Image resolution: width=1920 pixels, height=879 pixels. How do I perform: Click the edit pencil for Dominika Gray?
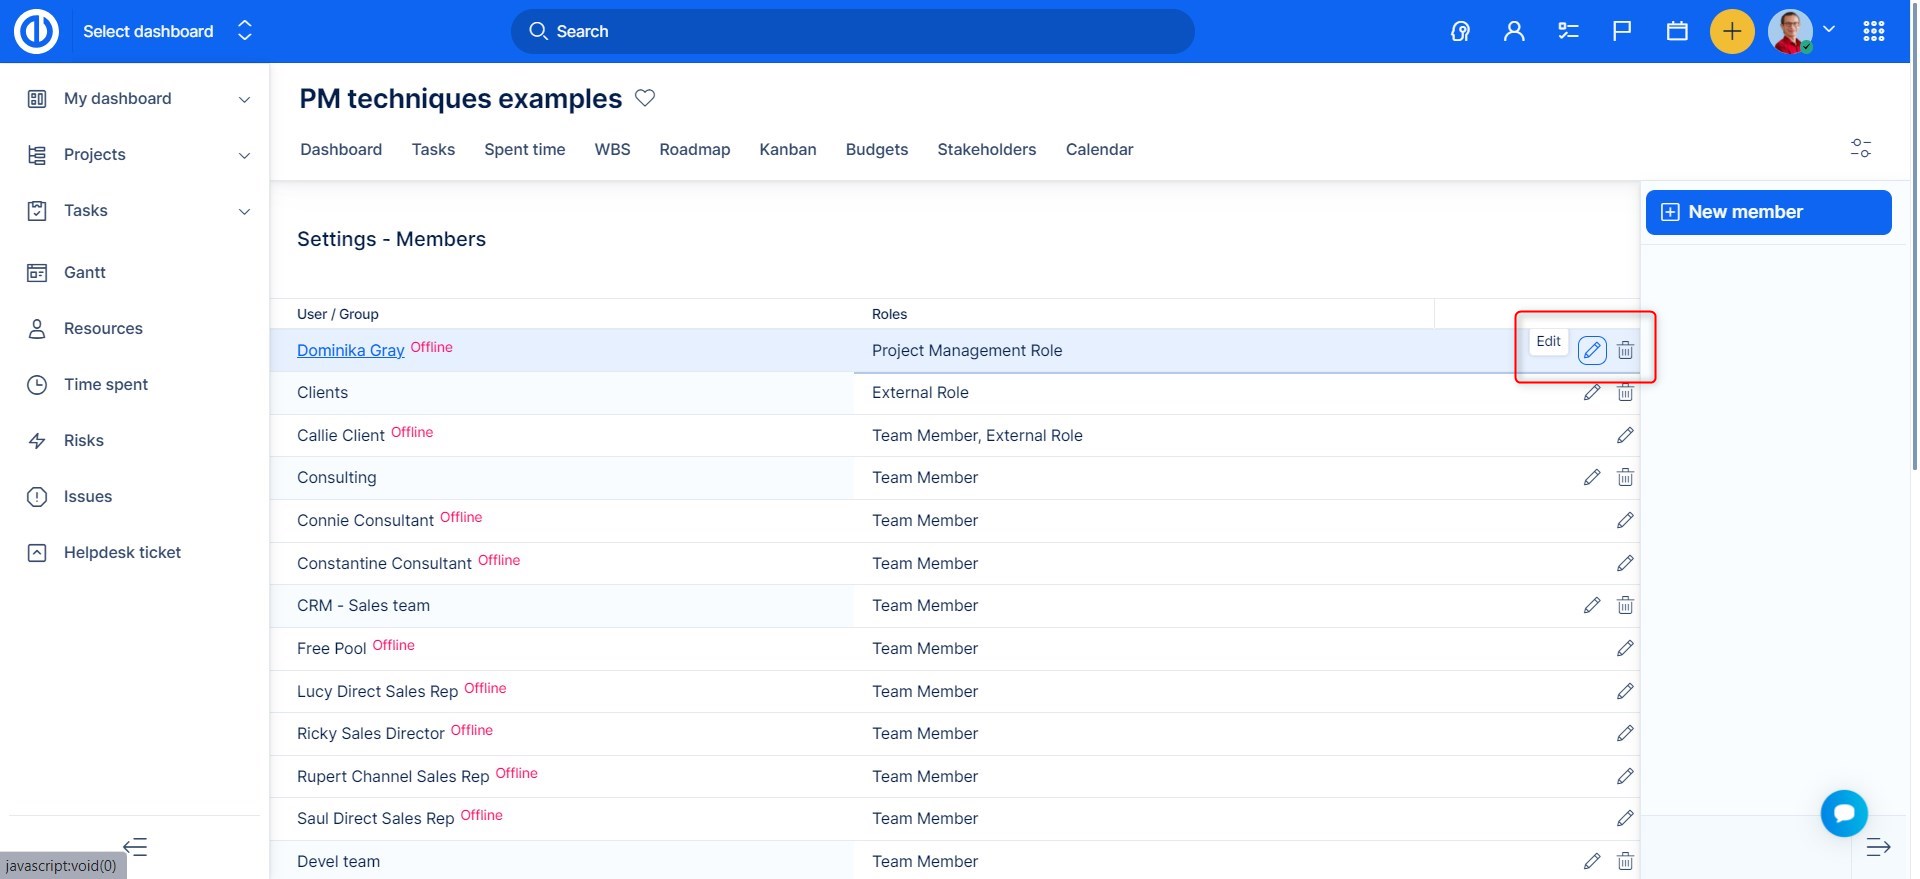(x=1592, y=350)
